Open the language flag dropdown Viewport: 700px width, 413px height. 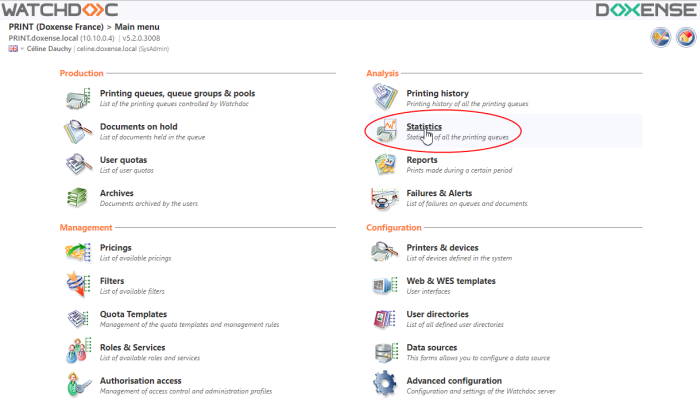coord(15,48)
